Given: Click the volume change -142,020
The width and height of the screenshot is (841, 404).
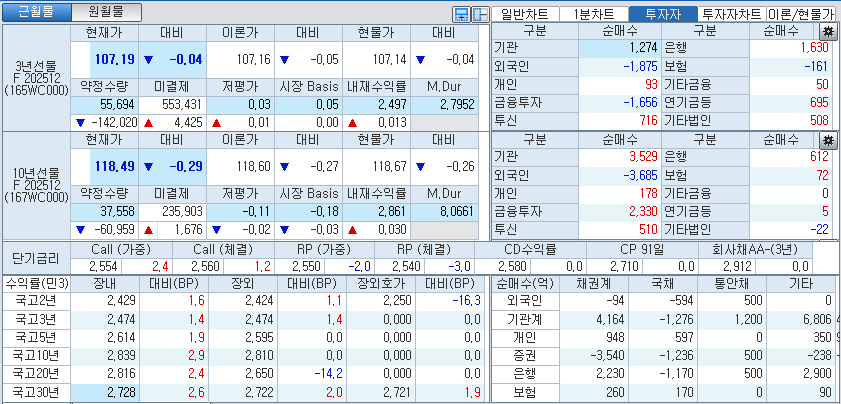Looking at the screenshot, I should click(x=113, y=123).
